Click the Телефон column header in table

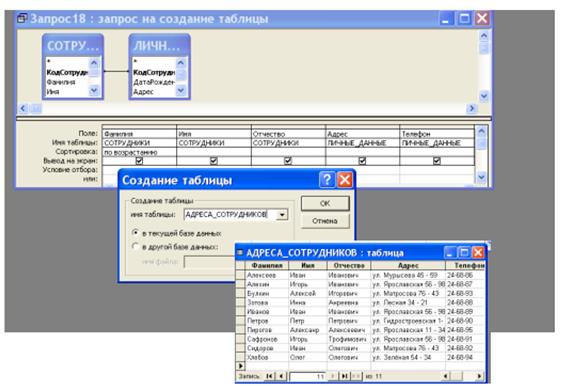click(466, 266)
